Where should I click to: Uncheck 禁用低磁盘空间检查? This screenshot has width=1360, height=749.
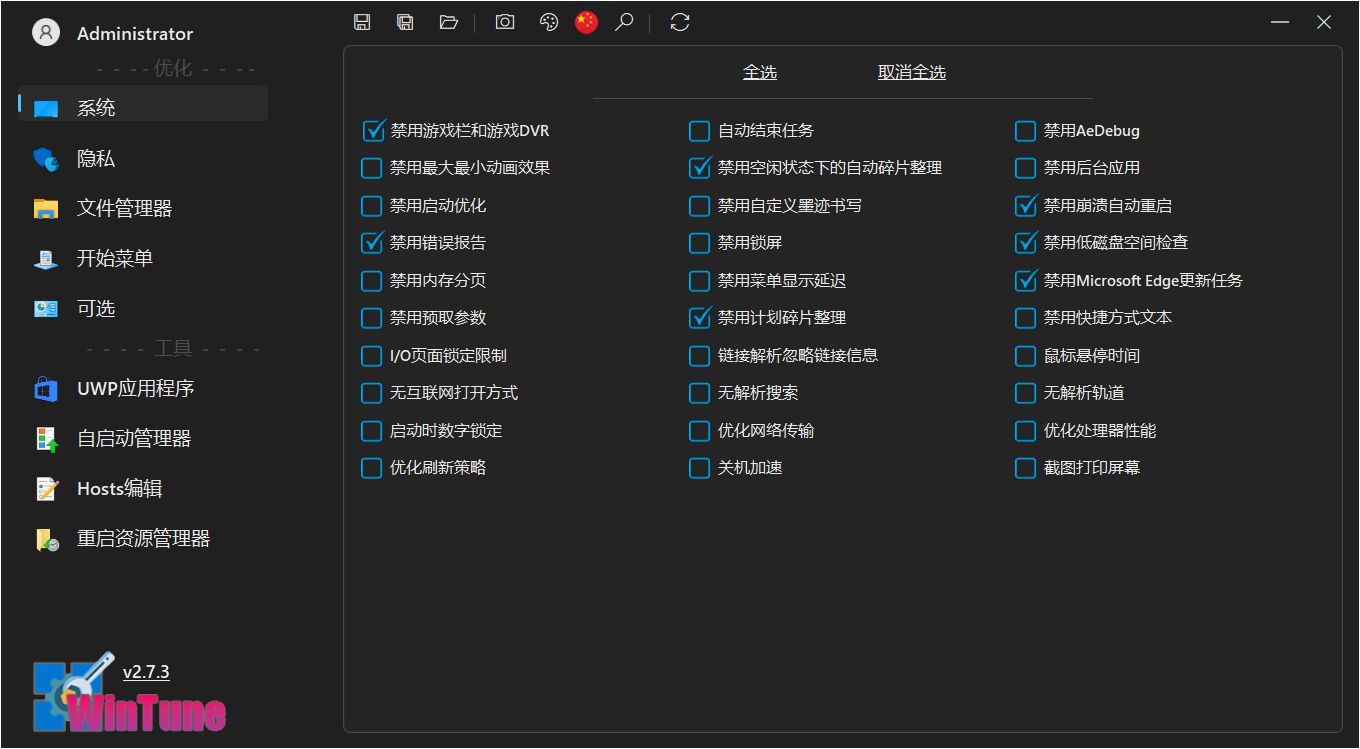[1026, 243]
